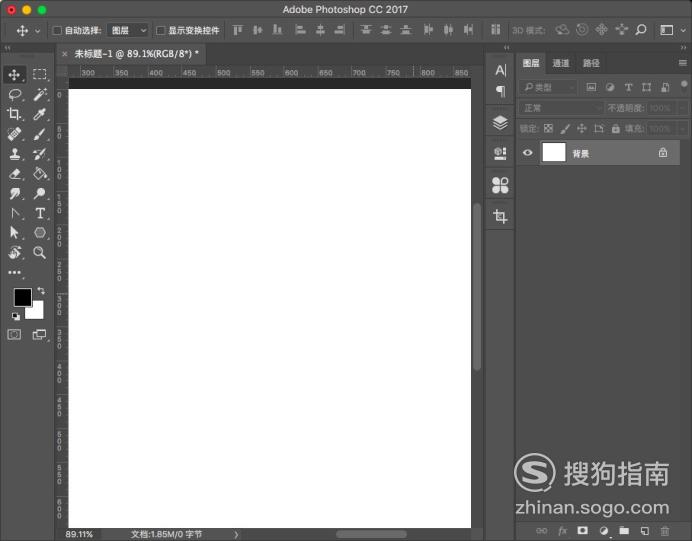
Task: Select the Horizontal Type tool
Action: pos(40,214)
